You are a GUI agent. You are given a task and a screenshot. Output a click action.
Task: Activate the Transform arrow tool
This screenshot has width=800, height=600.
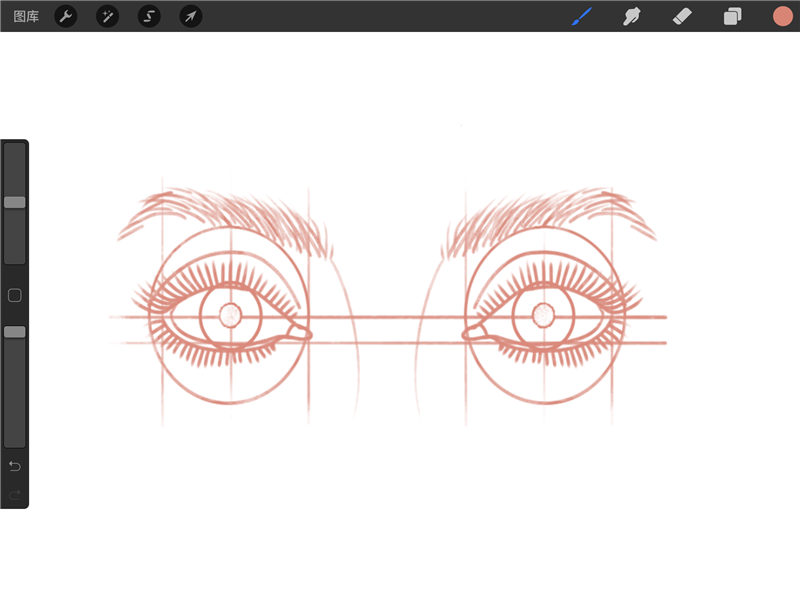click(191, 16)
